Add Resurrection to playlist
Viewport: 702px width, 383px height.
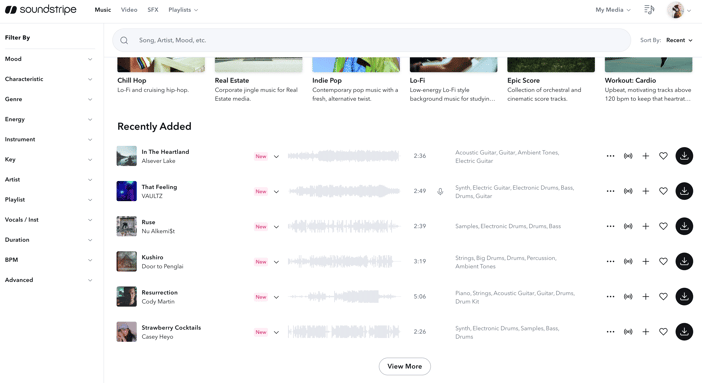646,297
